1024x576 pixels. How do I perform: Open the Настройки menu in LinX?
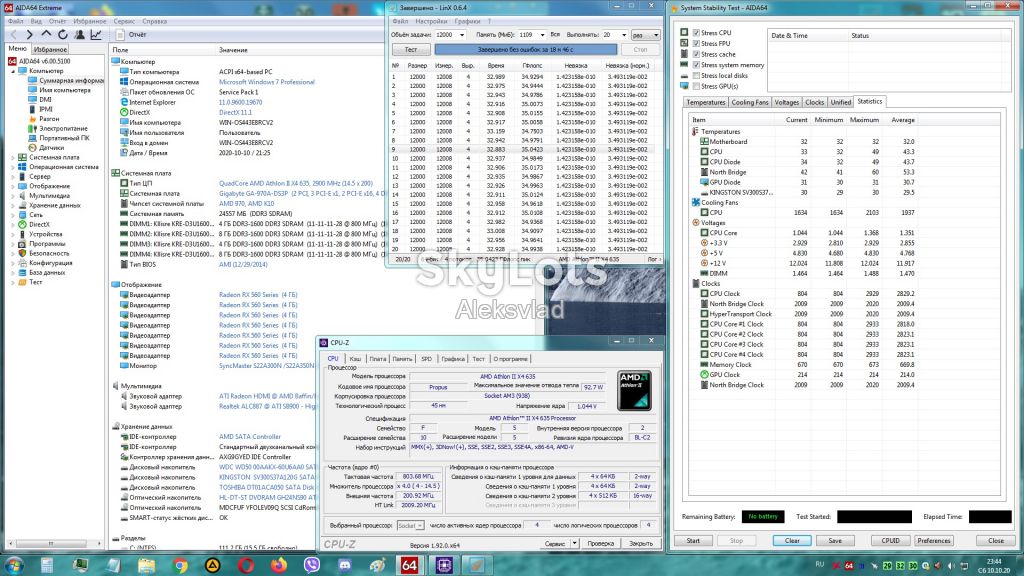click(x=431, y=21)
